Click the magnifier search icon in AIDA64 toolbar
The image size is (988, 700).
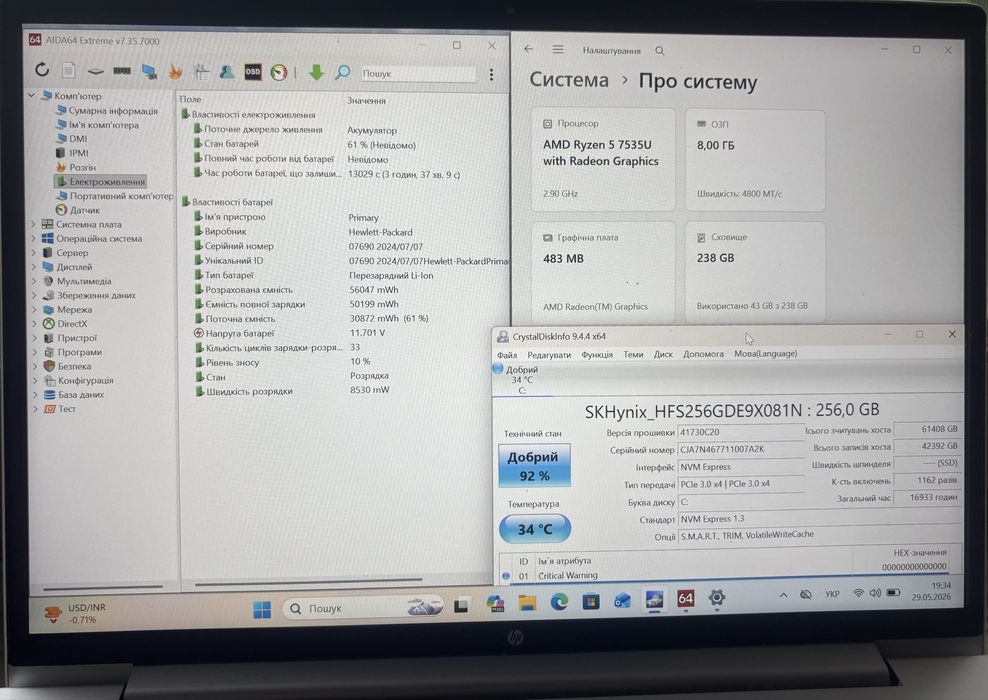click(x=342, y=72)
